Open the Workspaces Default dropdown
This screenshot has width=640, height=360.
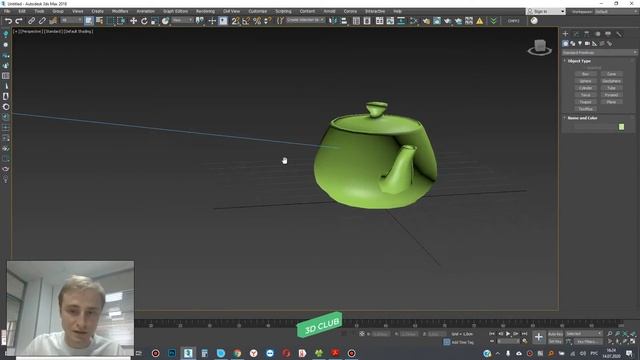pyautogui.click(x=616, y=11)
